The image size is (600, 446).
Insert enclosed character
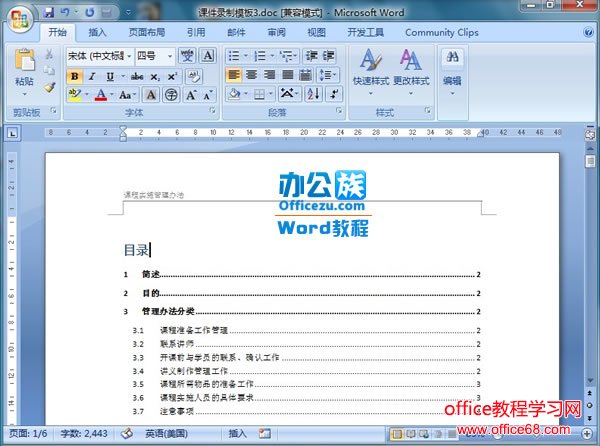(x=171, y=94)
